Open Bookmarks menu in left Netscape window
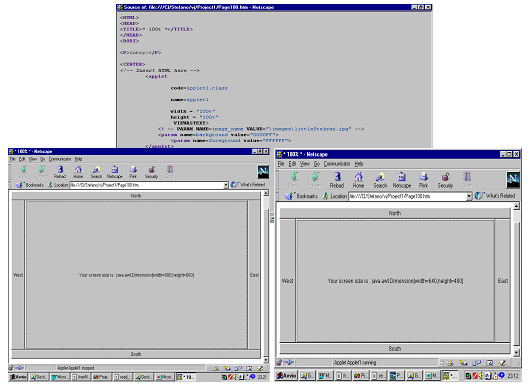The height and width of the screenshot is (389, 530). tap(30, 185)
